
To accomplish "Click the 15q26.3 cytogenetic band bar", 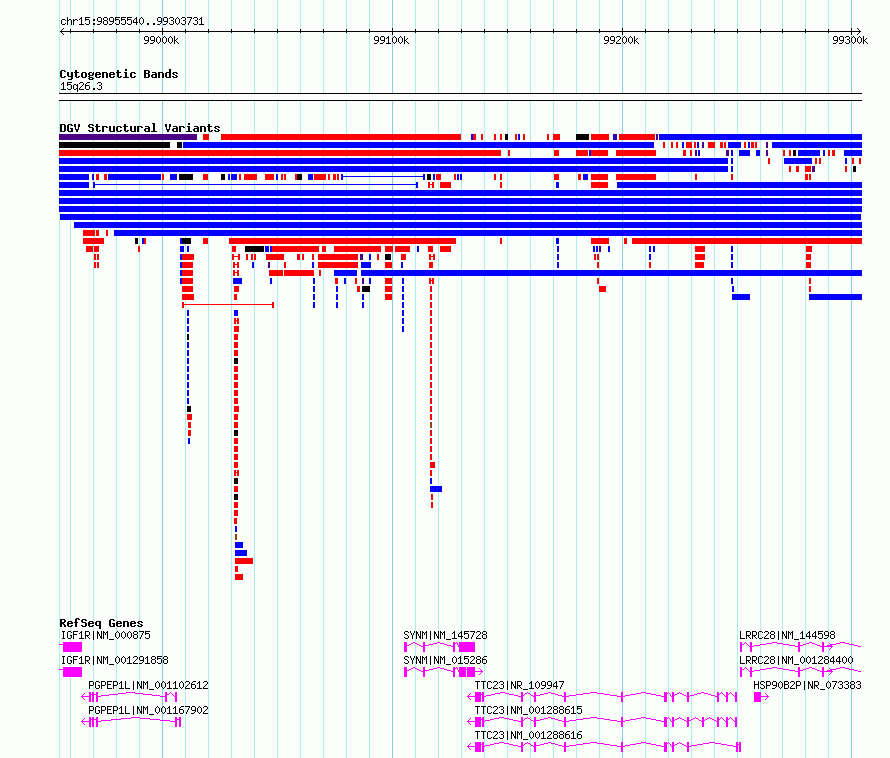I will [460, 97].
